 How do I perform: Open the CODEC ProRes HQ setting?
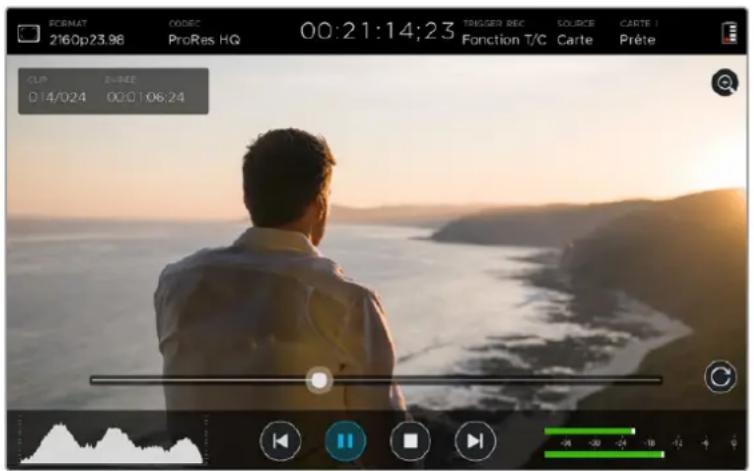(204, 34)
